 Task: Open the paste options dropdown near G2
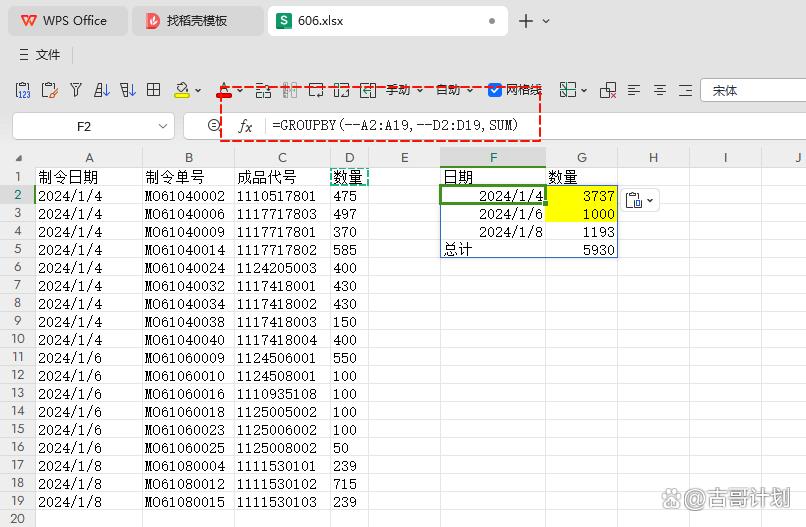click(639, 200)
